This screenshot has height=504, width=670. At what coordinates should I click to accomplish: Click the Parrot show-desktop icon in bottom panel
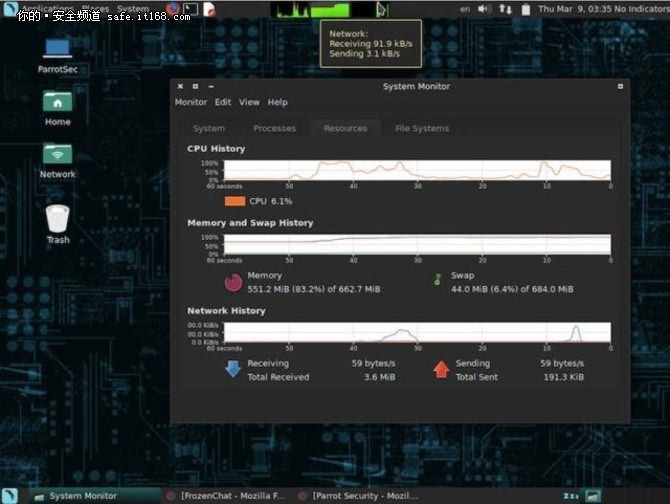pos(10,495)
